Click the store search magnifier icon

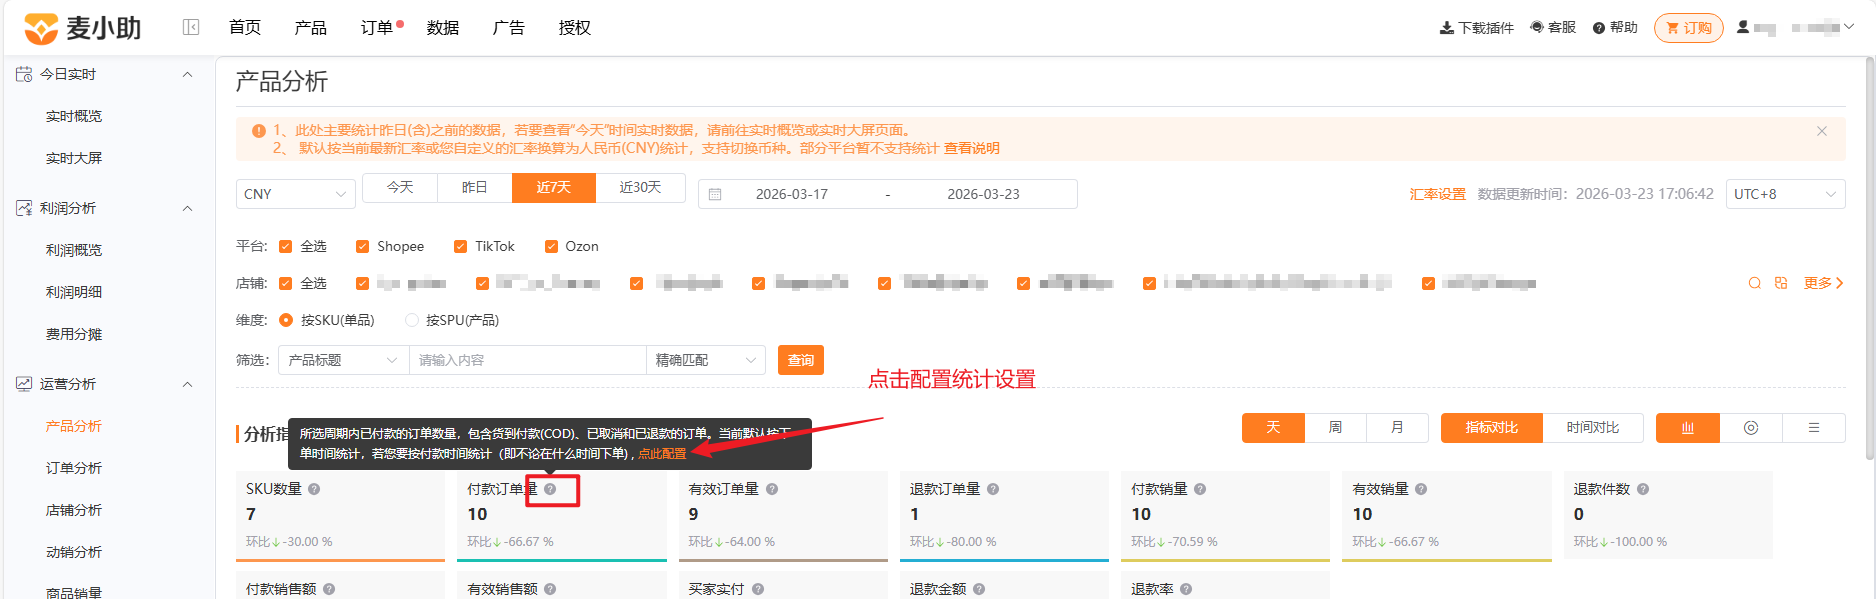coord(1755,283)
